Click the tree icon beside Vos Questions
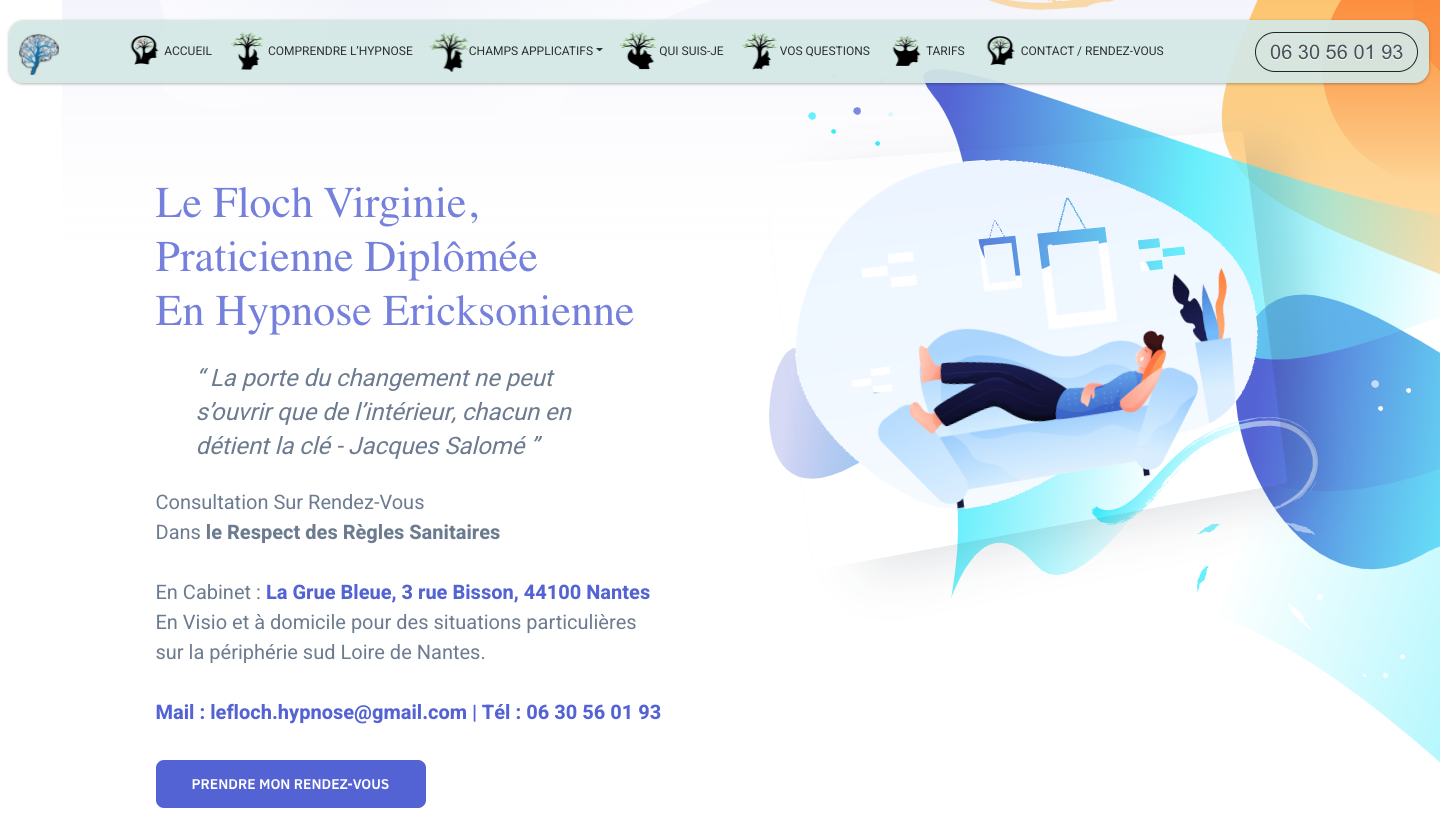The image size is (1440, 832). pos(759,51)
